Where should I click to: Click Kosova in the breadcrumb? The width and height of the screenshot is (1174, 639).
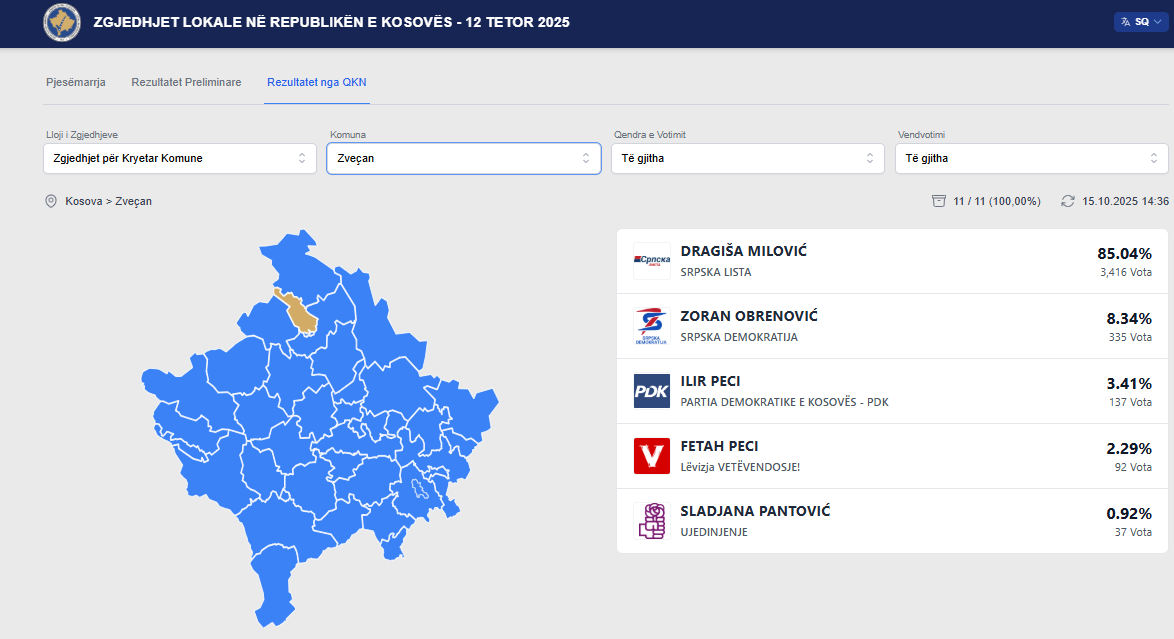click(x=83, y=201)
